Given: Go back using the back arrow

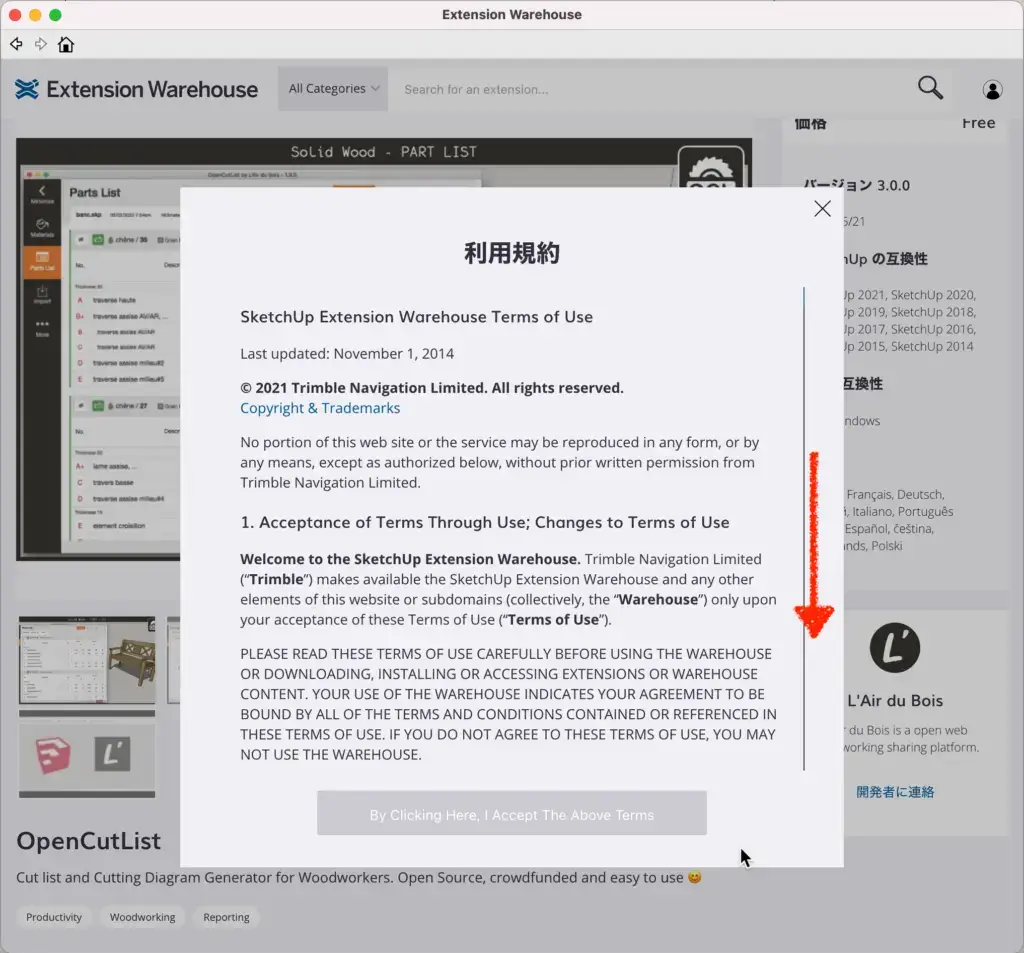Looking at the screenshot, I should point(16,44).
